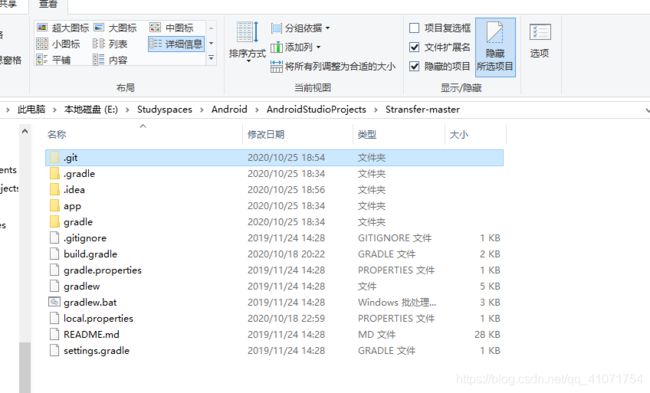
Task: Click local.properties file icon
Action: pos(54,318)
